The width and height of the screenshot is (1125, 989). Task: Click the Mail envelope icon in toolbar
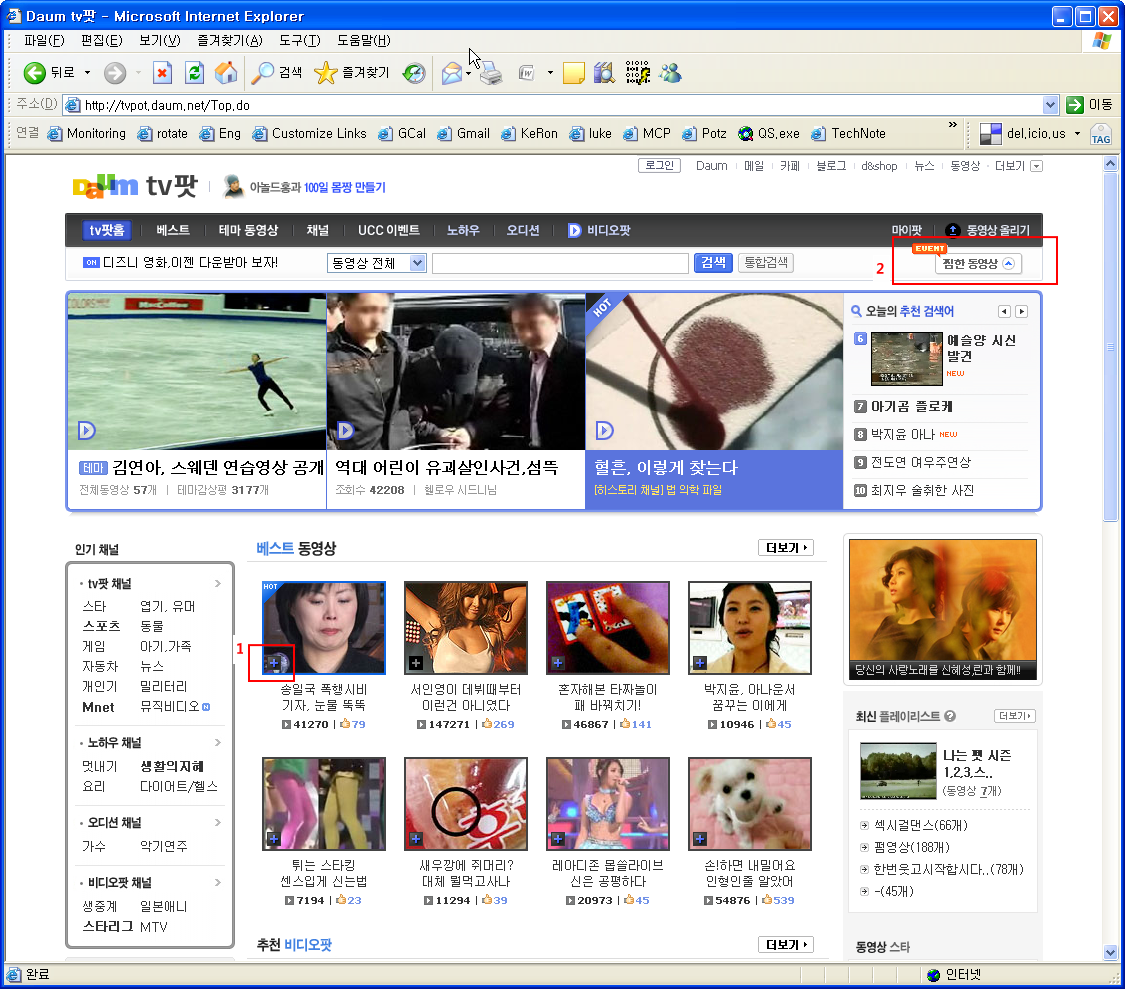click(452, 72)
